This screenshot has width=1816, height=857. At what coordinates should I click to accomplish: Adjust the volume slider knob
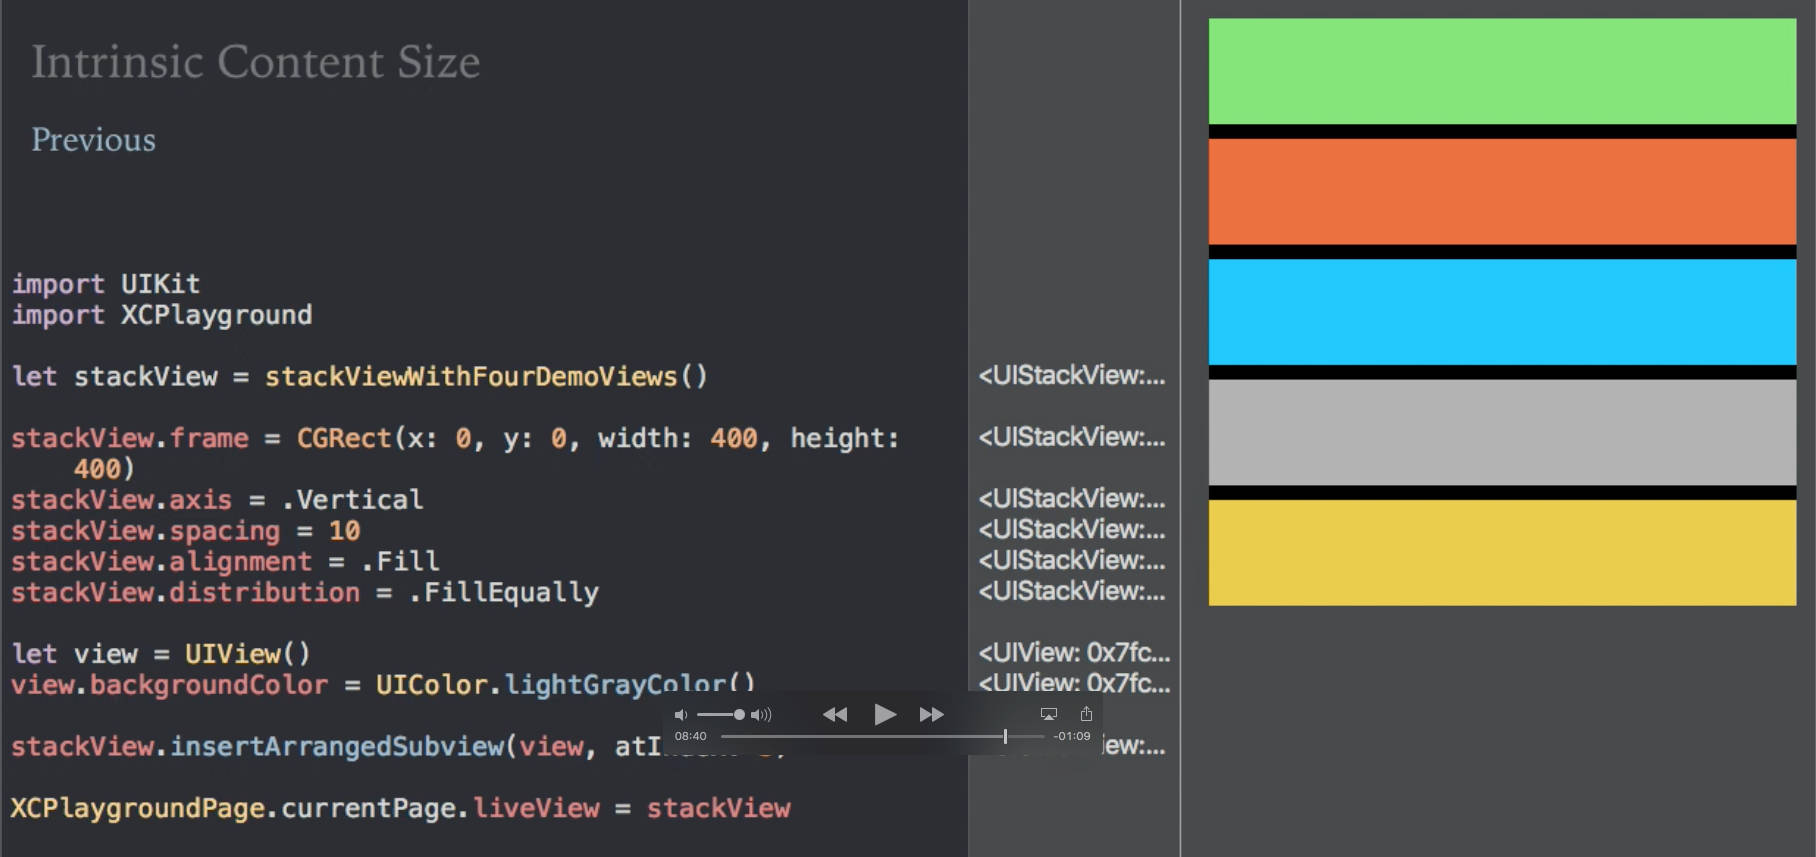click(x=739, y=714)
